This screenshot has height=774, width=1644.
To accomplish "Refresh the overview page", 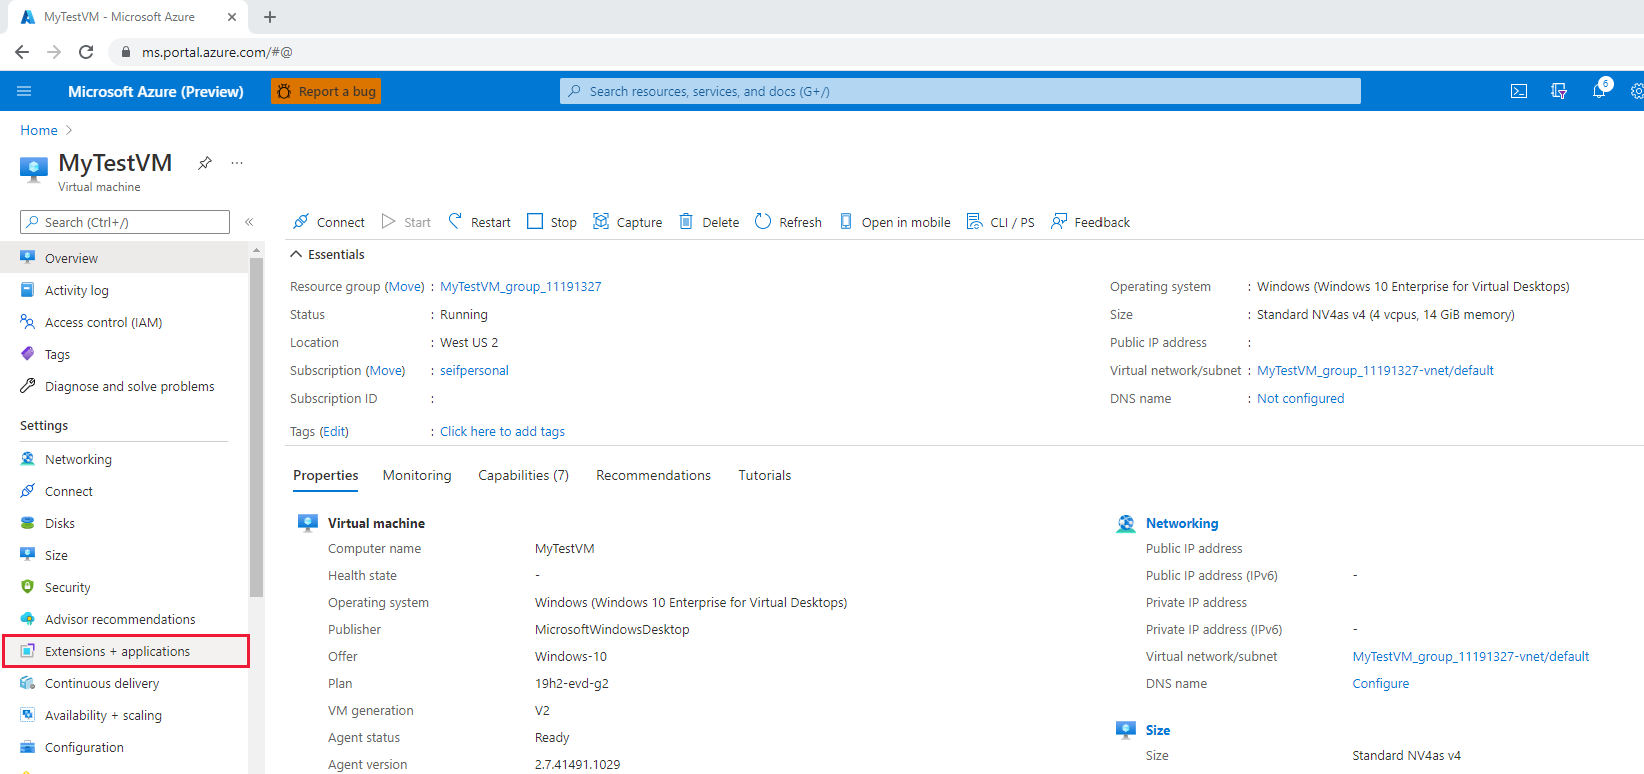I will click(788, 222).
